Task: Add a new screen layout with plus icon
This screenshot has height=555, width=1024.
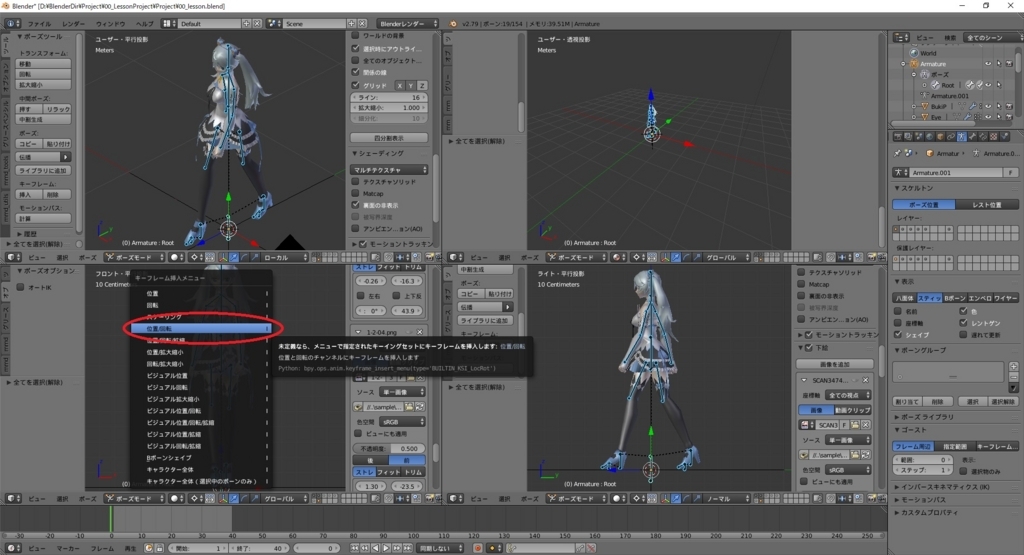Action: click(247, 24)
